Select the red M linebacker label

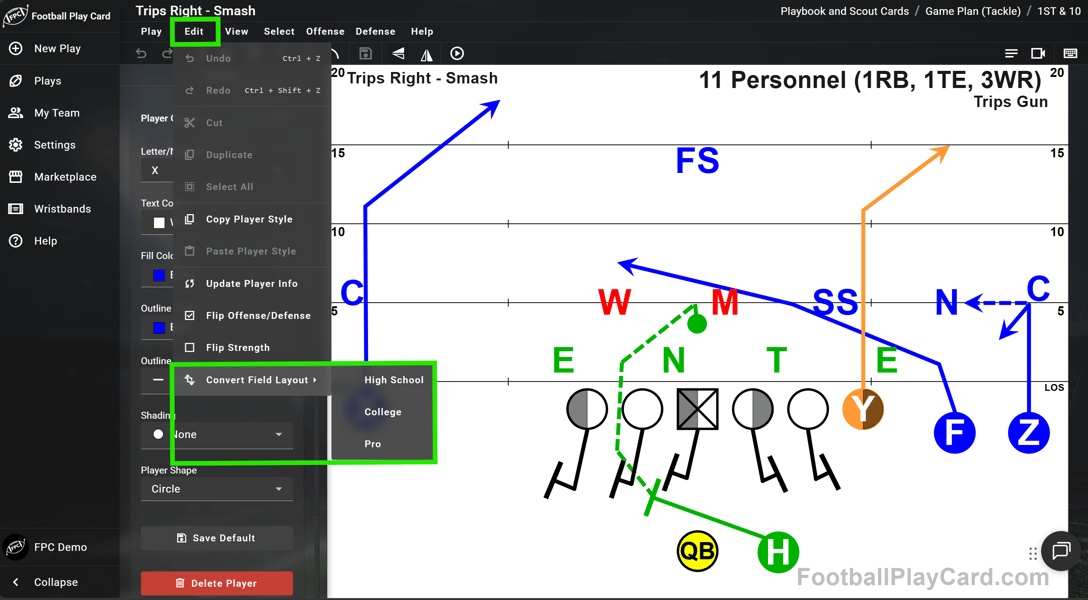point(725,302)
